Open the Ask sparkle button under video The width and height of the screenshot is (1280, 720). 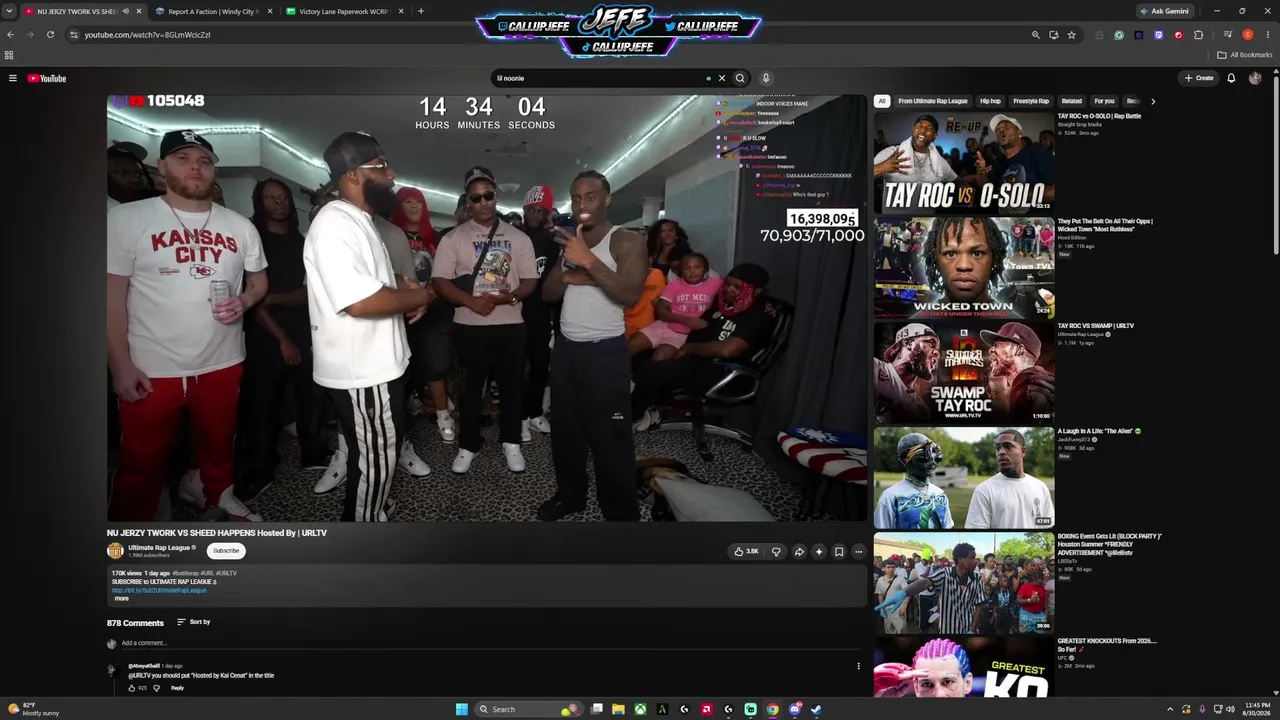point(819,551)
